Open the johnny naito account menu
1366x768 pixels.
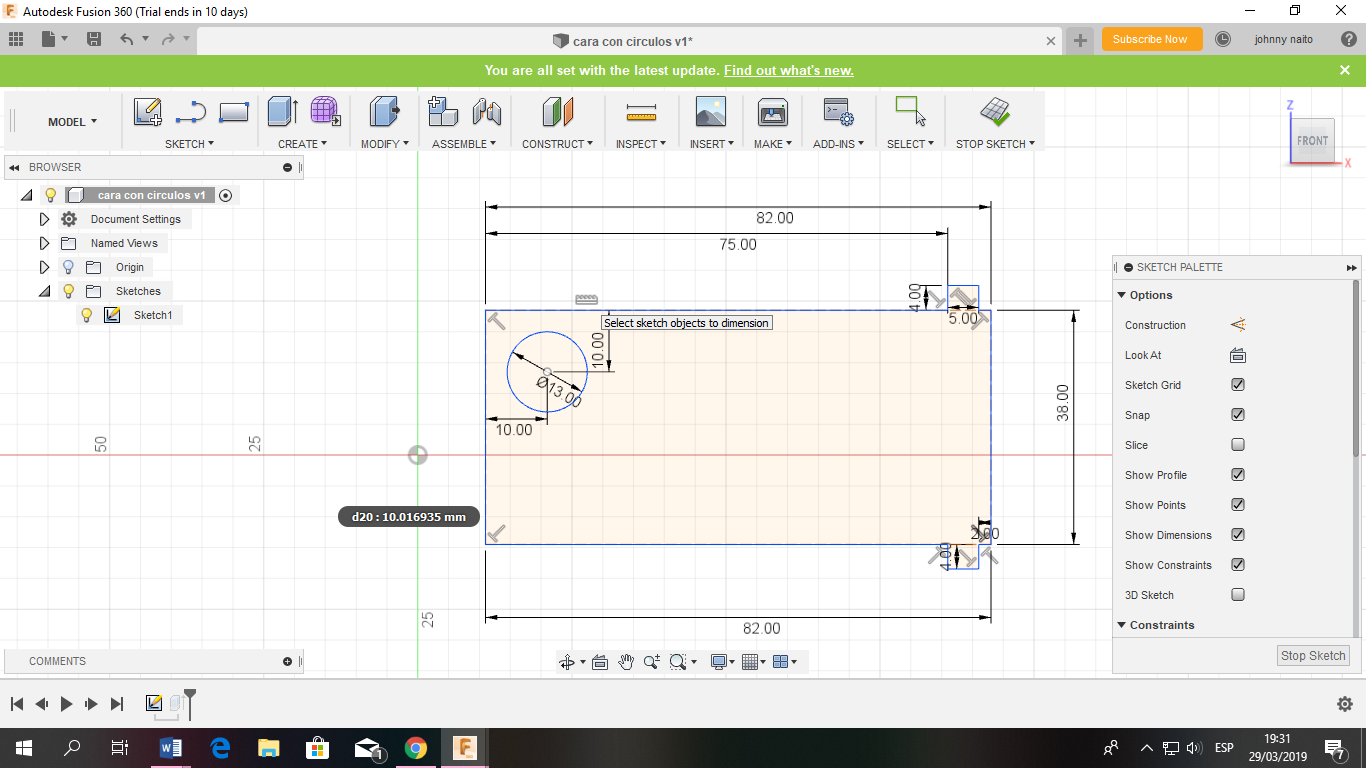click(x=1283, y=39)
